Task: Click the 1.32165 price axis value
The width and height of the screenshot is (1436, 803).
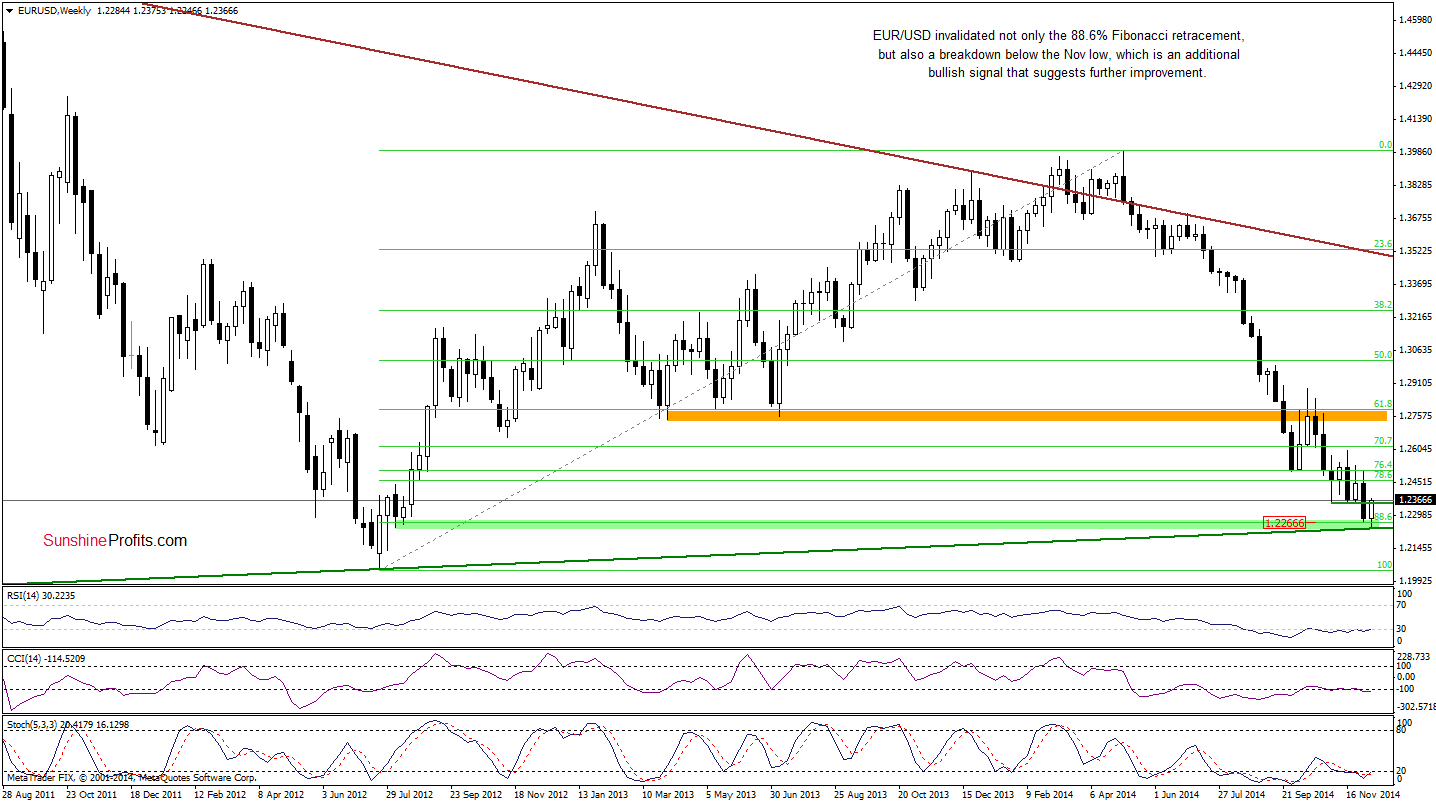Action: 1416,317
